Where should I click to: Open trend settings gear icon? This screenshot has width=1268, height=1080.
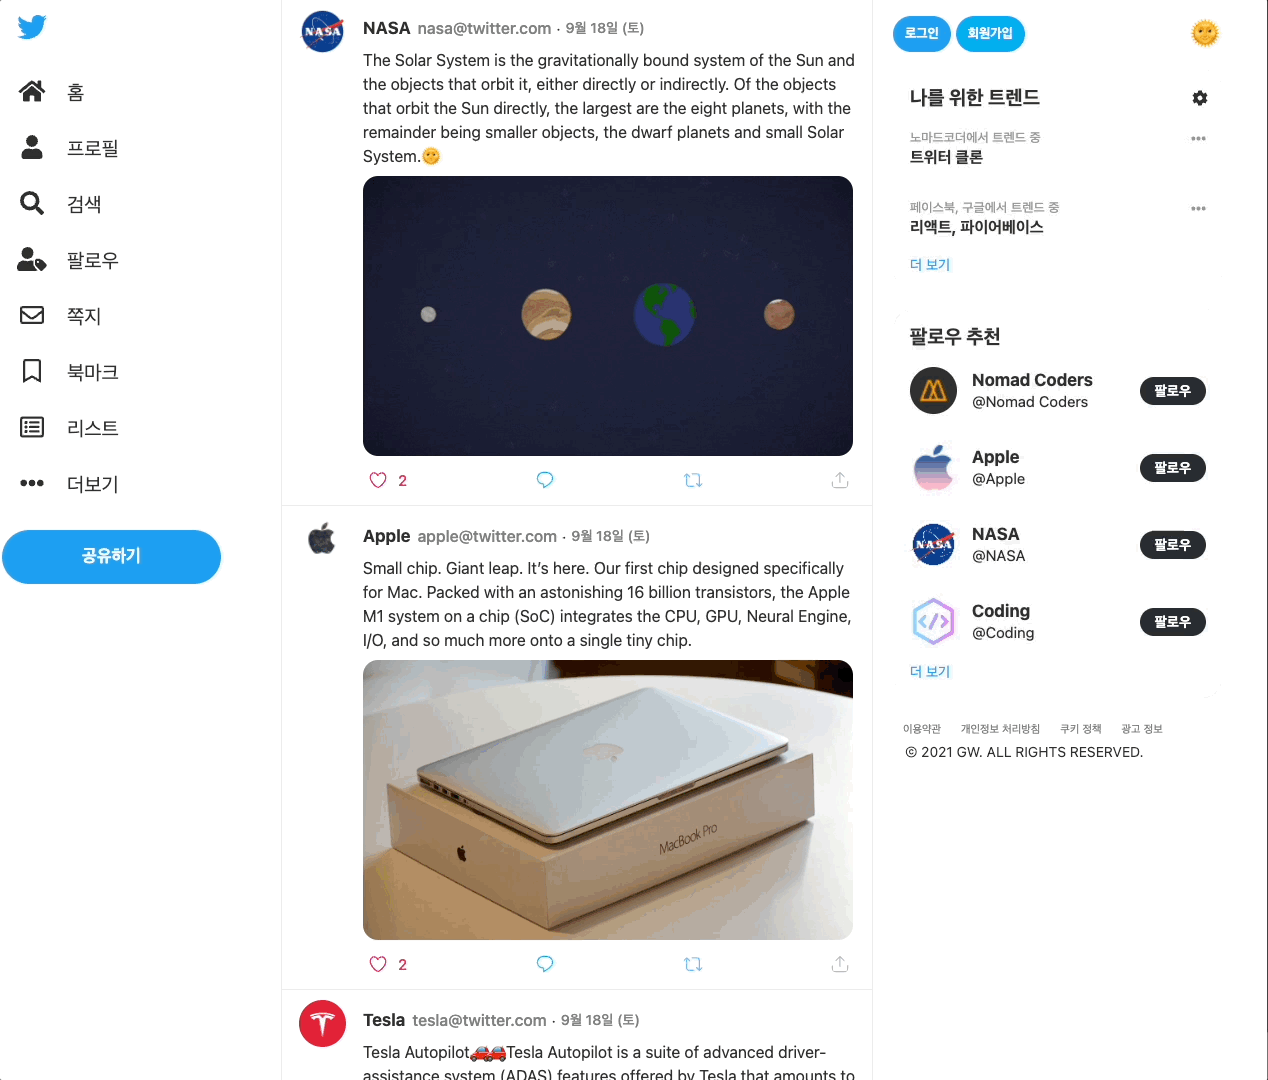pos(1200,98)
